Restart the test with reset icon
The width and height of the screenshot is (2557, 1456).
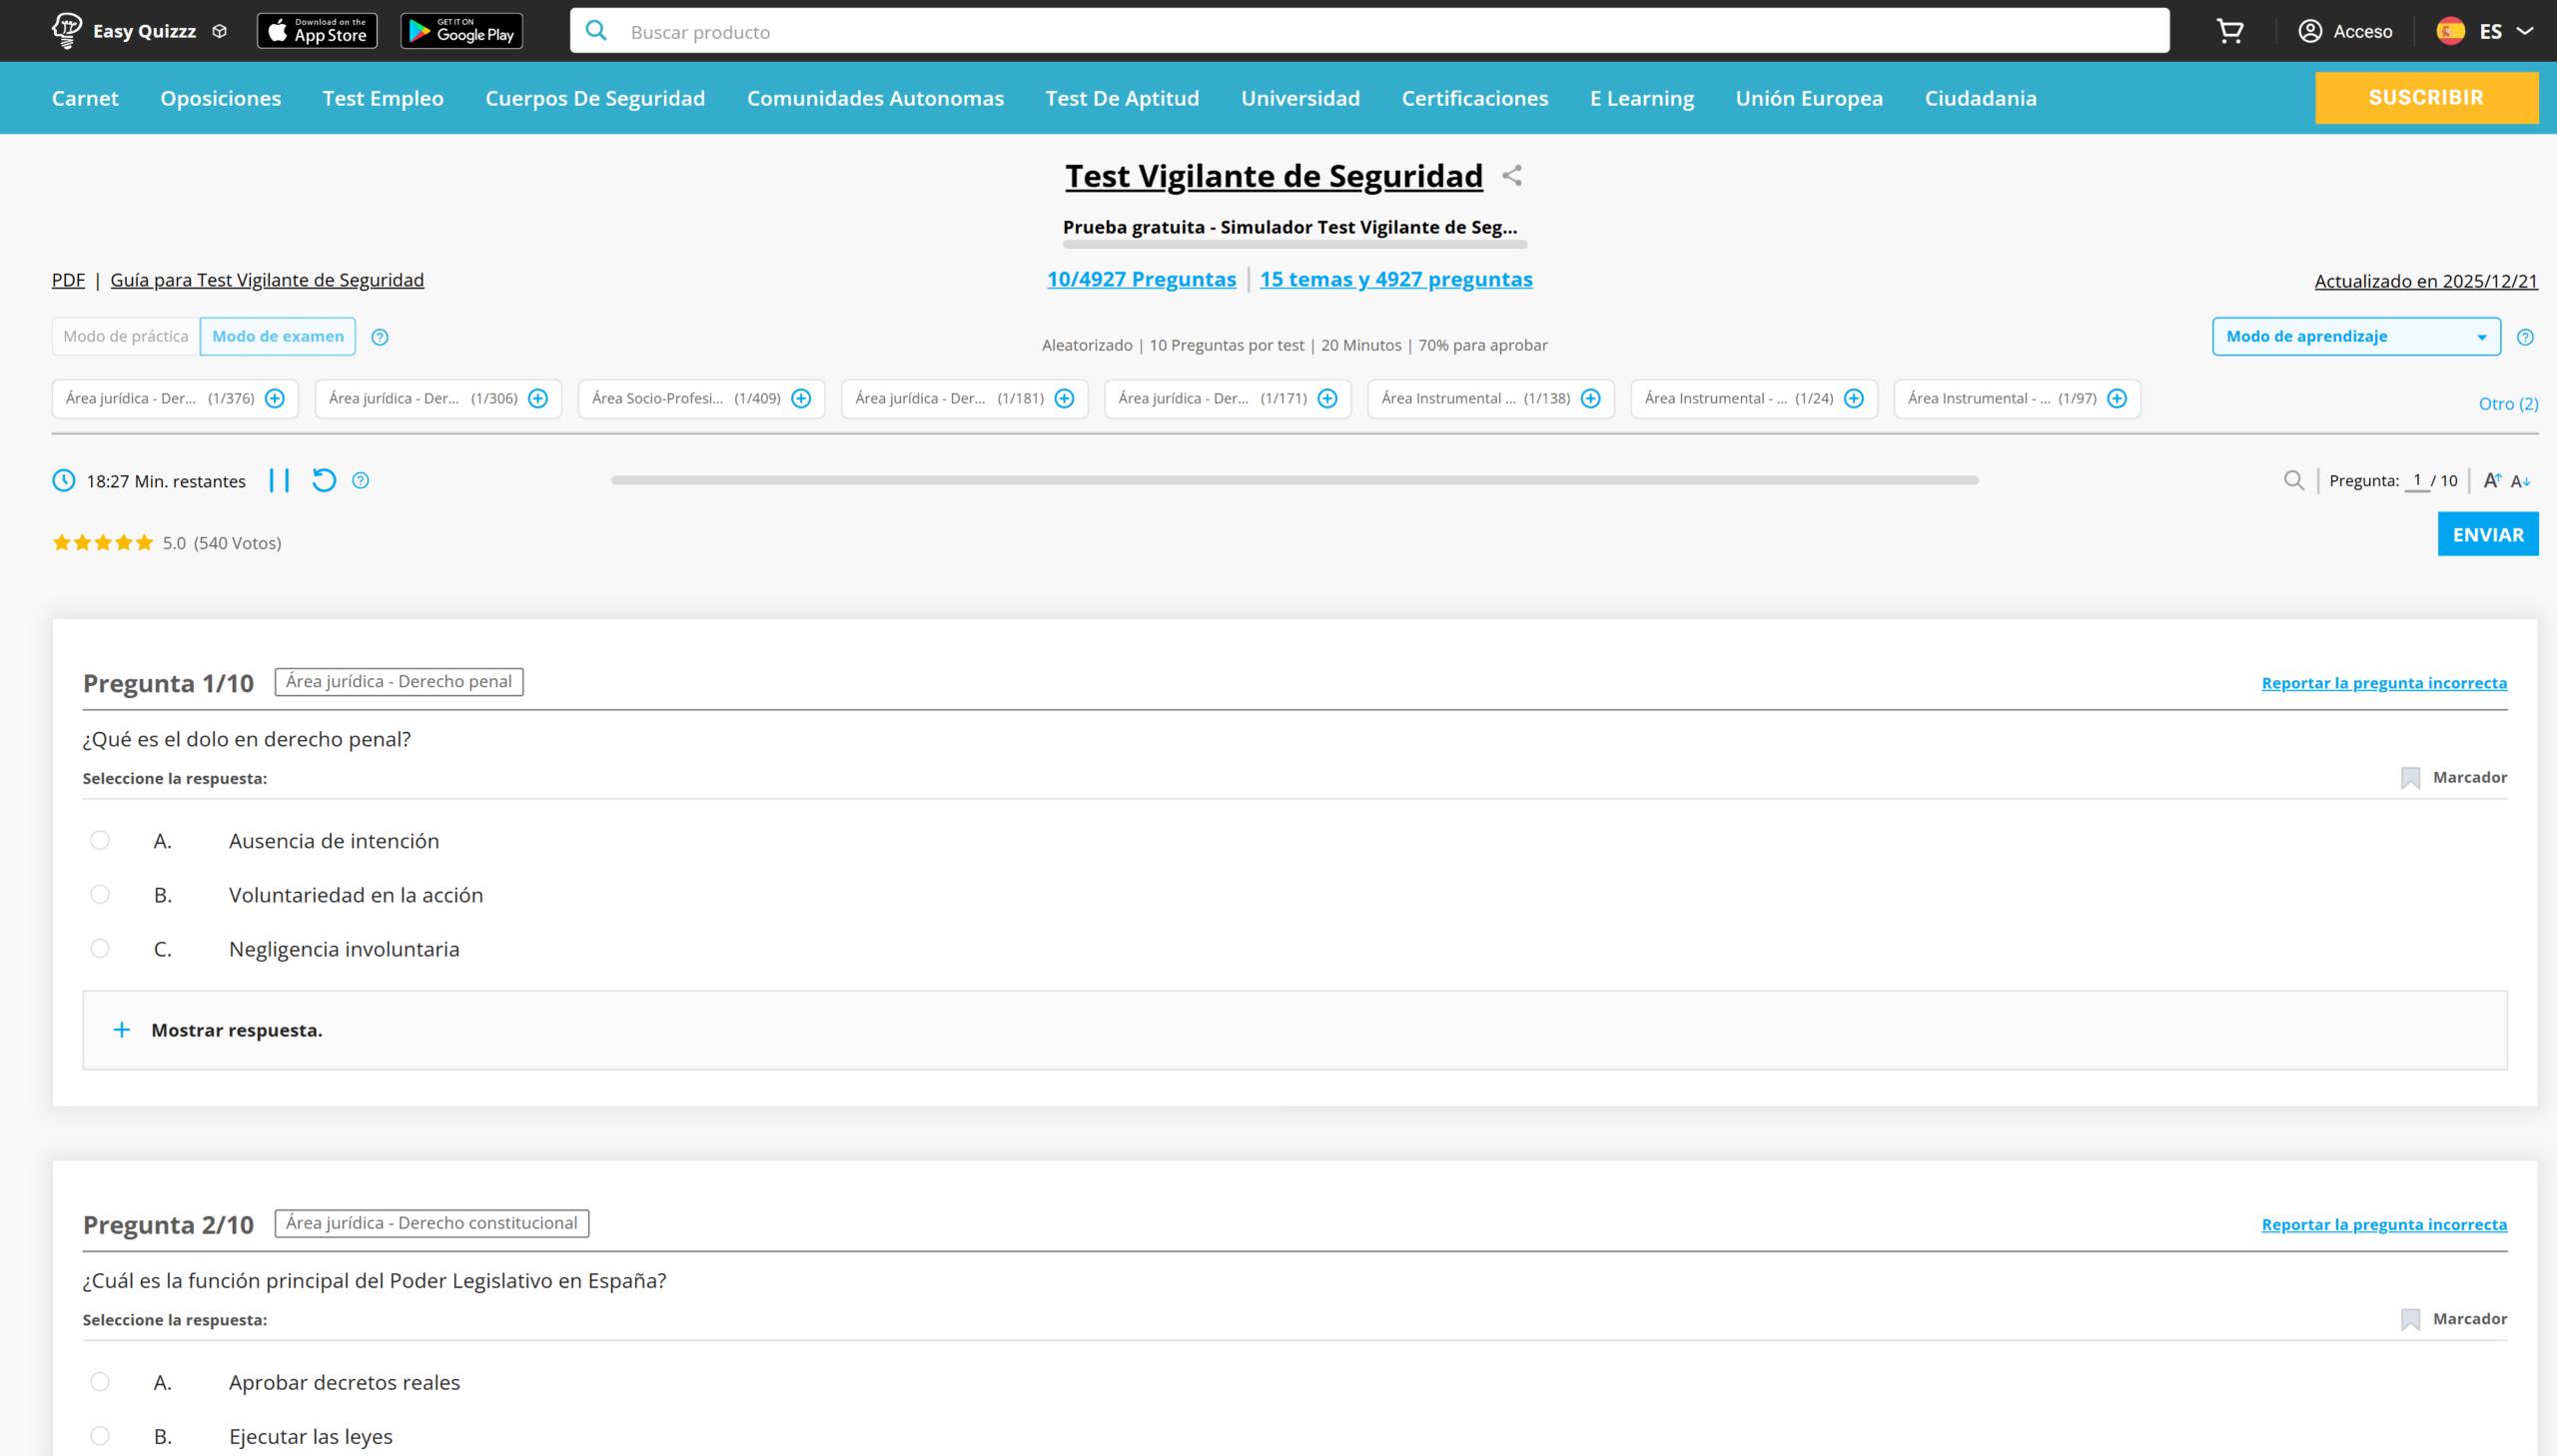pyautogui.click(x=323, y=481)
